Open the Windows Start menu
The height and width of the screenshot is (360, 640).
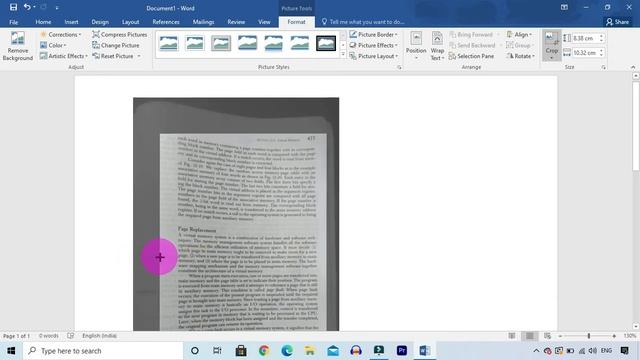(11, 351)
